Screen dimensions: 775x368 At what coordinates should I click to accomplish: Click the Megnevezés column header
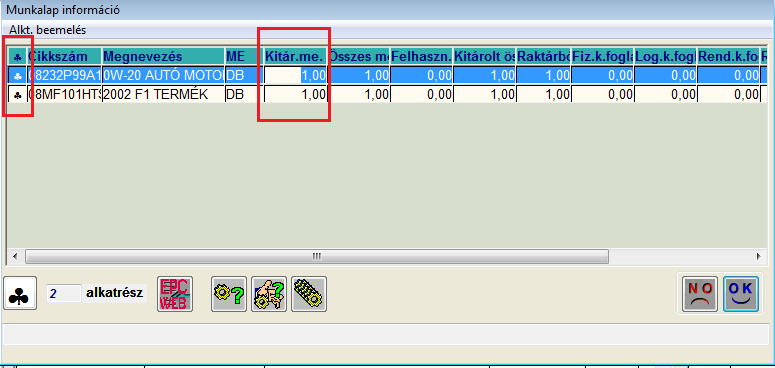tap(163, 56)
